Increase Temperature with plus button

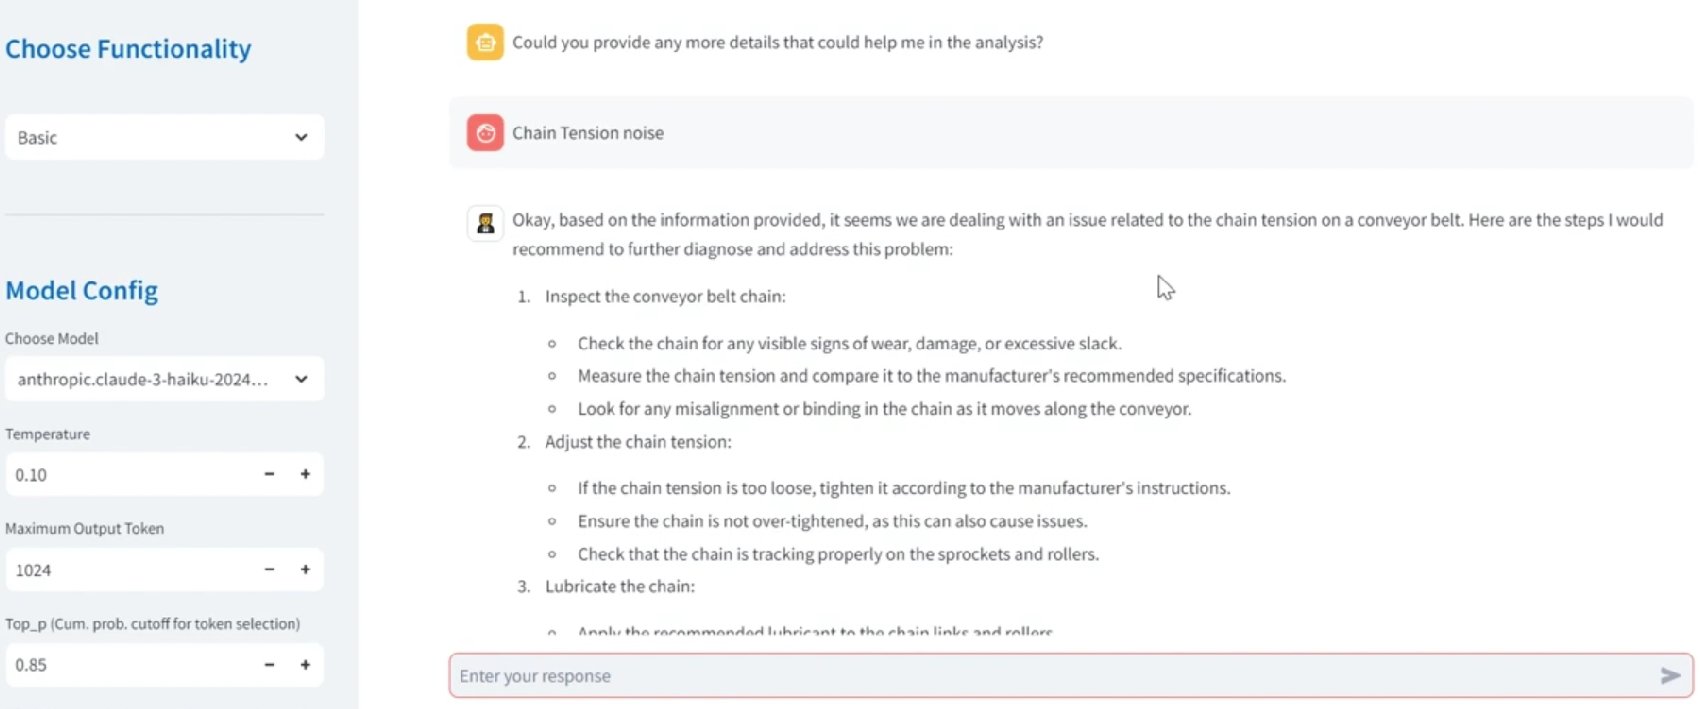pos(305,474)
